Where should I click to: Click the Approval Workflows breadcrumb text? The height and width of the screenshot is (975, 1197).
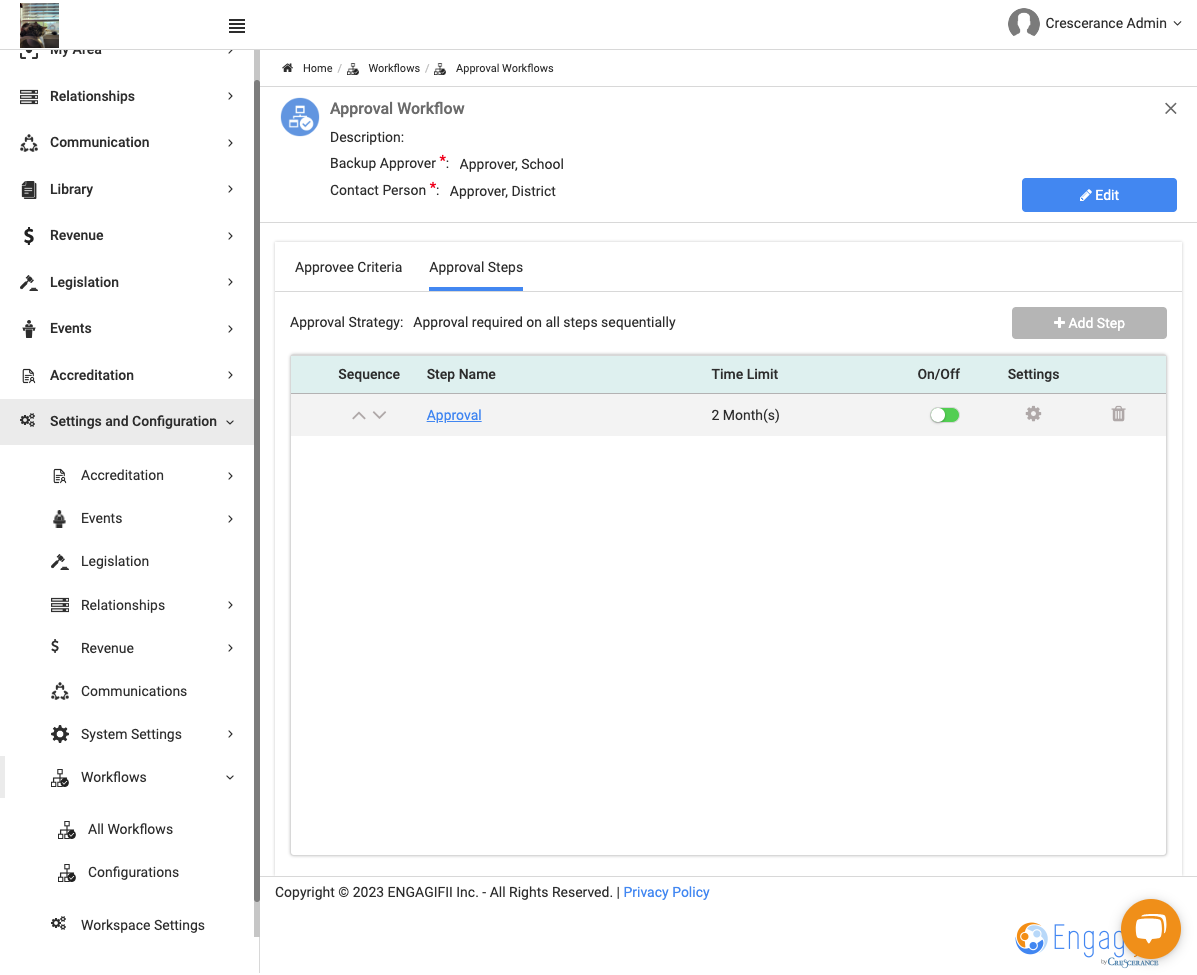pyautogui.click(x=504, y=68)
